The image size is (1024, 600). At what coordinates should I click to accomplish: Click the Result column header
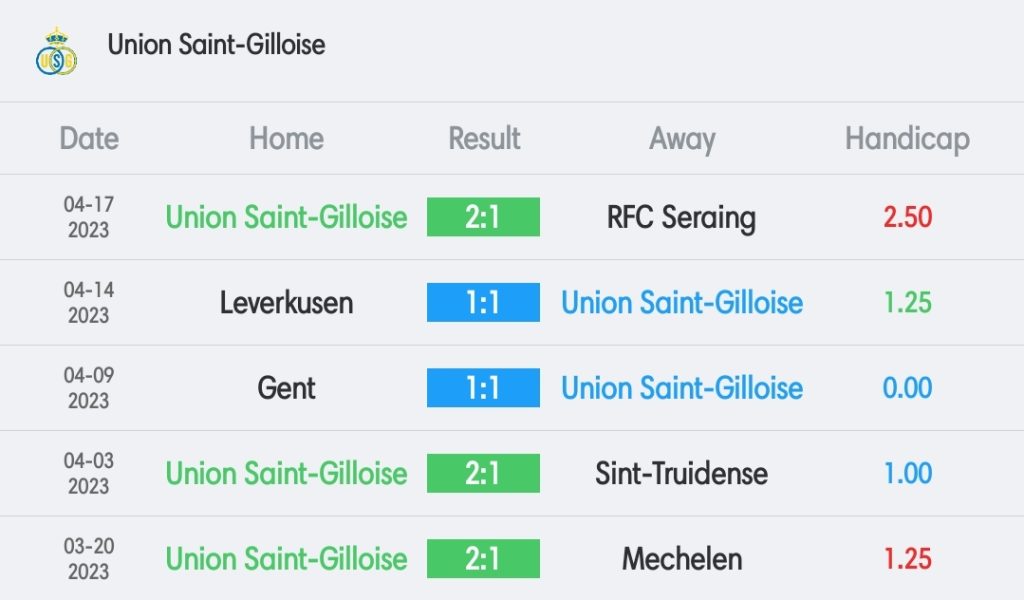click(x=484, y=139)
